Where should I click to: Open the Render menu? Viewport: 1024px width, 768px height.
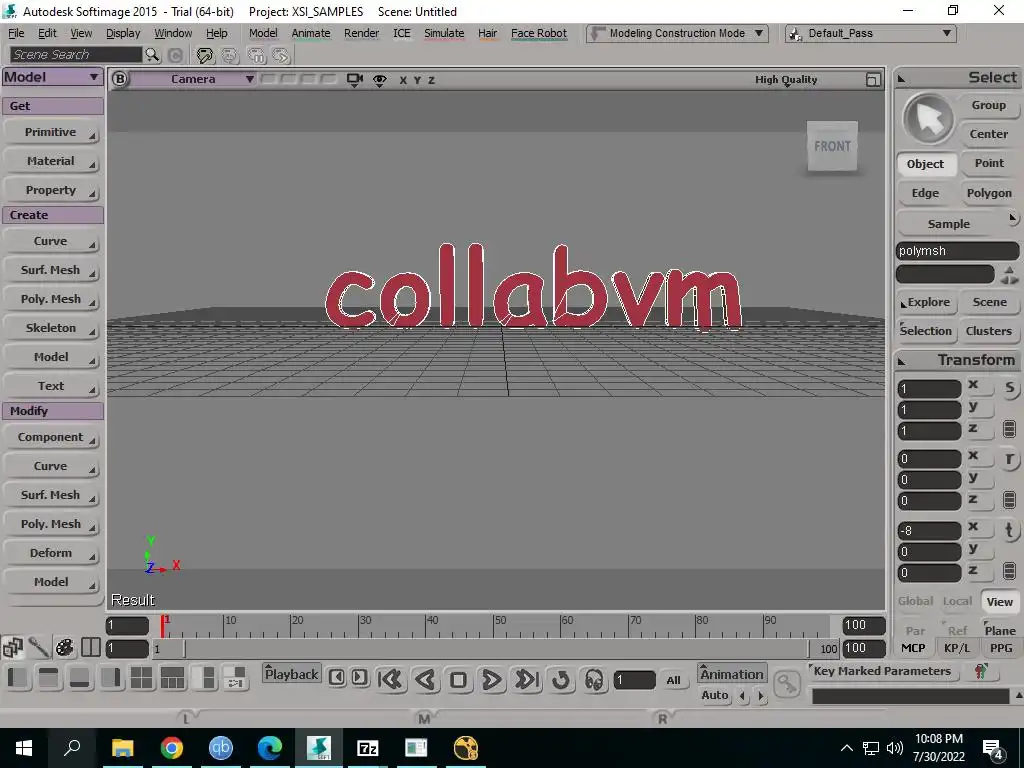[x=361, y=33]
